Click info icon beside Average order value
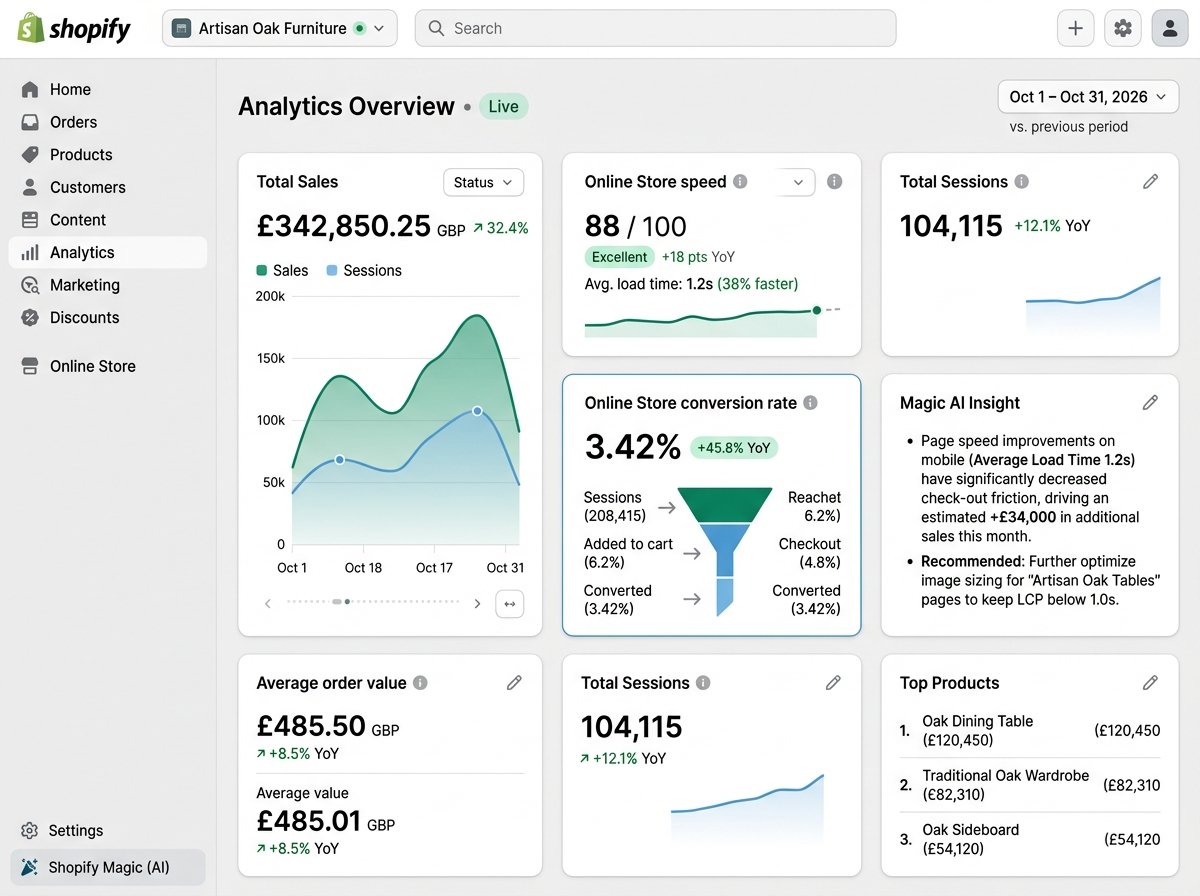The image size is (1200, 896). [420, 683]
